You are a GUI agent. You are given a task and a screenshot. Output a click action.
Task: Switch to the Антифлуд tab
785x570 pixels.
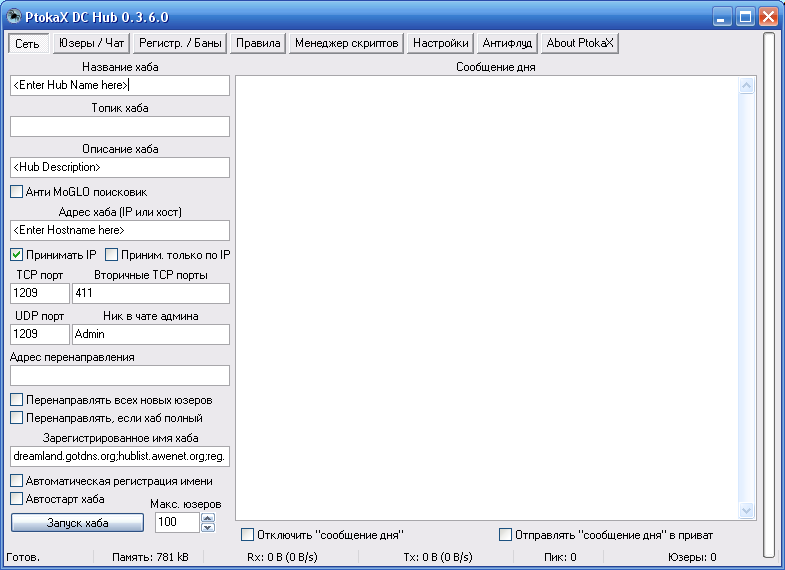pyautogui.click(x=507, y=43)
